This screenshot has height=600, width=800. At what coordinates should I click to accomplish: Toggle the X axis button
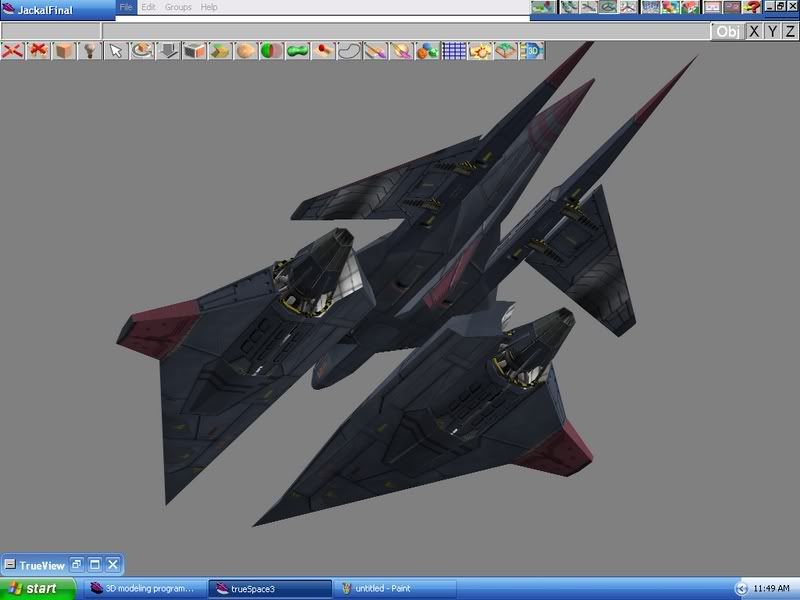click(754, 32)
